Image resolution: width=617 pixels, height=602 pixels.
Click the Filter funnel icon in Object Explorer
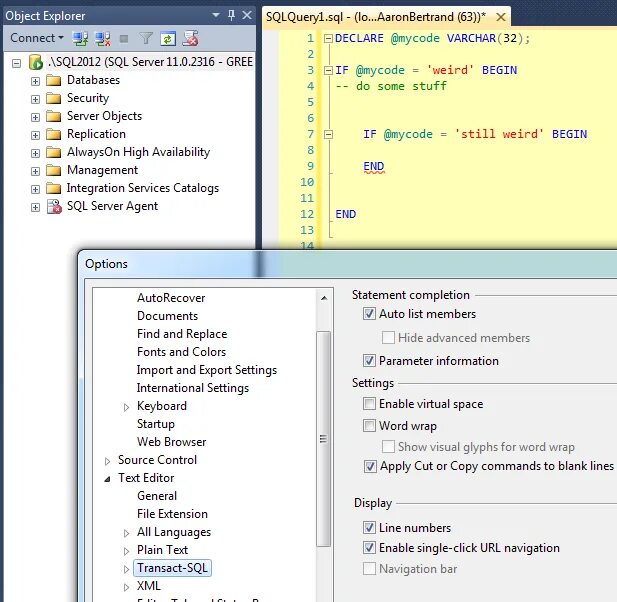[146, 39]
